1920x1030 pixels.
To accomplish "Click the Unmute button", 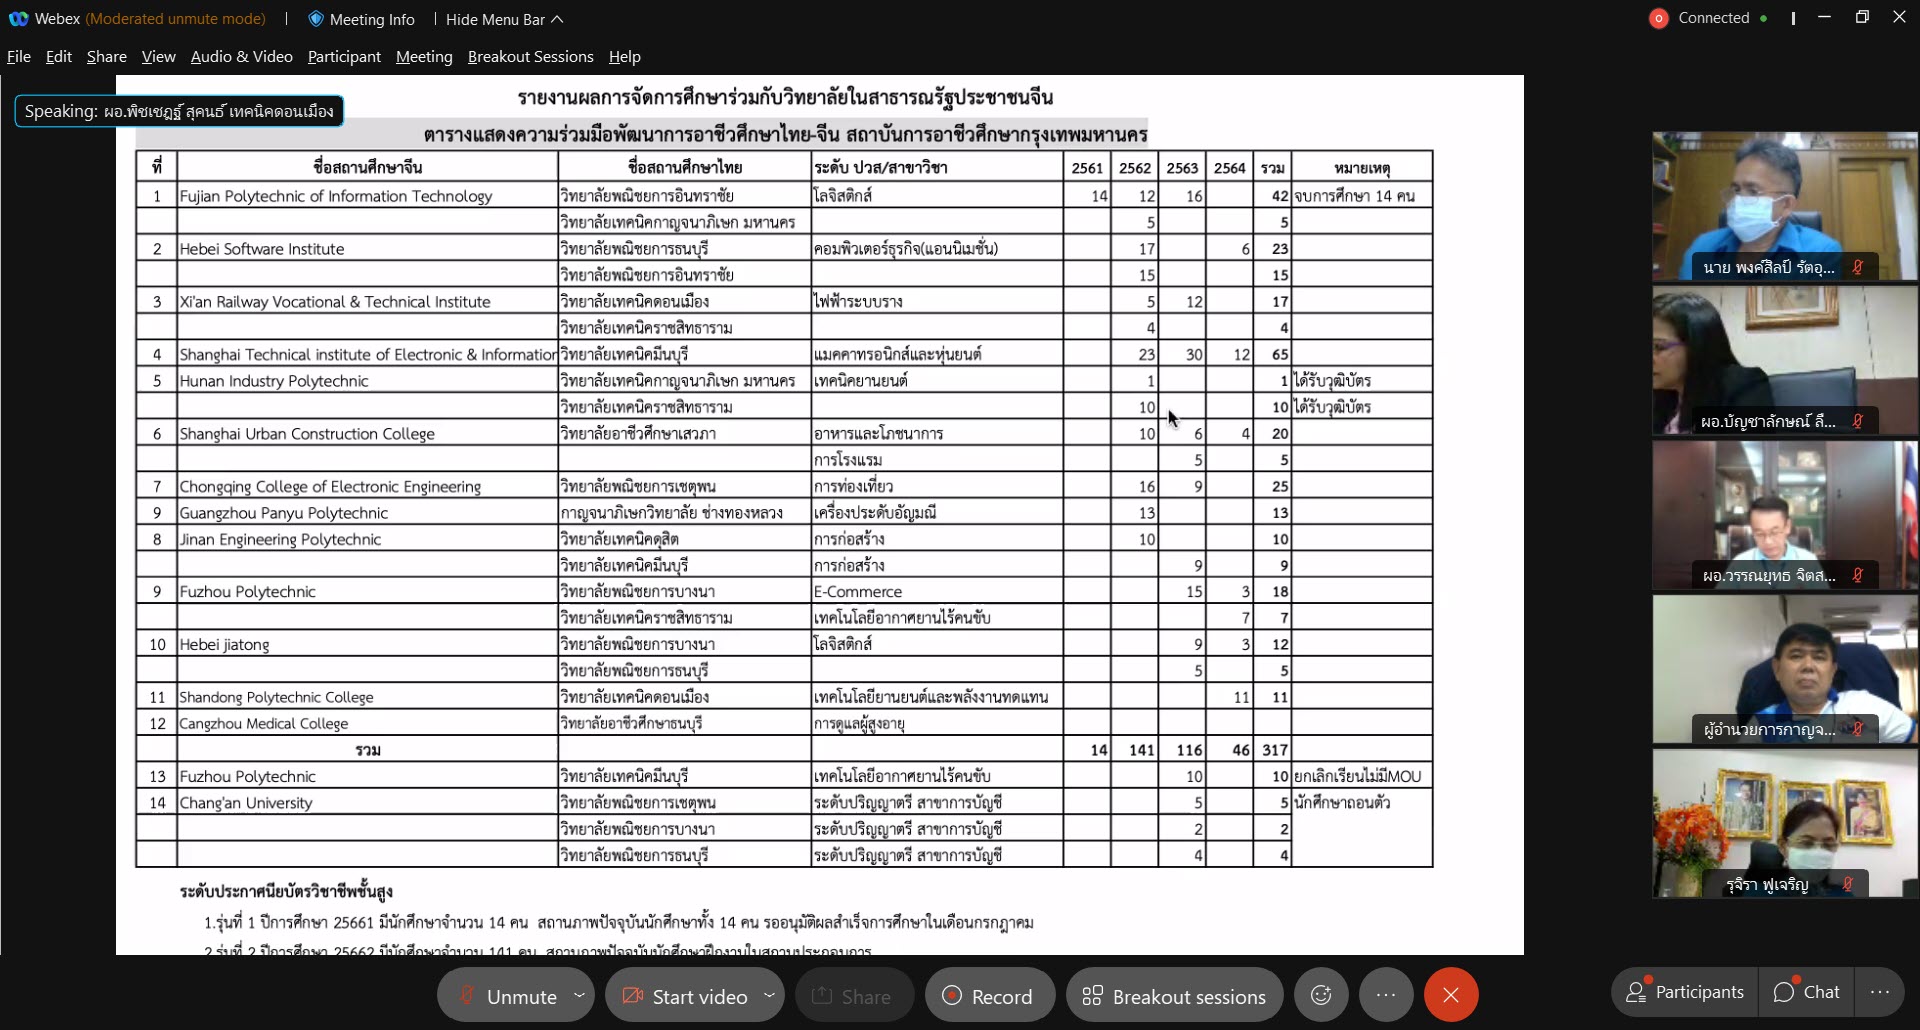I will pyautogui.click(x=508, y=996).
